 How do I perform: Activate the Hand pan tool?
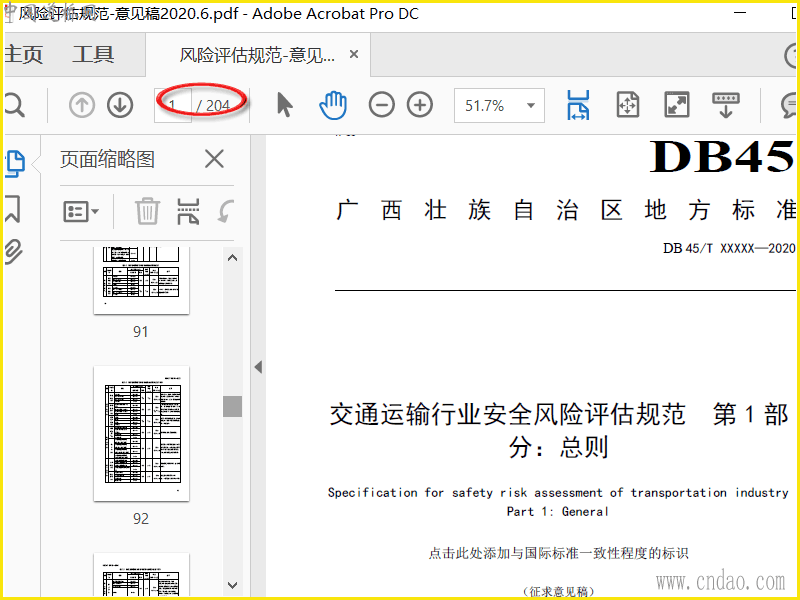[x=333, y=106]
